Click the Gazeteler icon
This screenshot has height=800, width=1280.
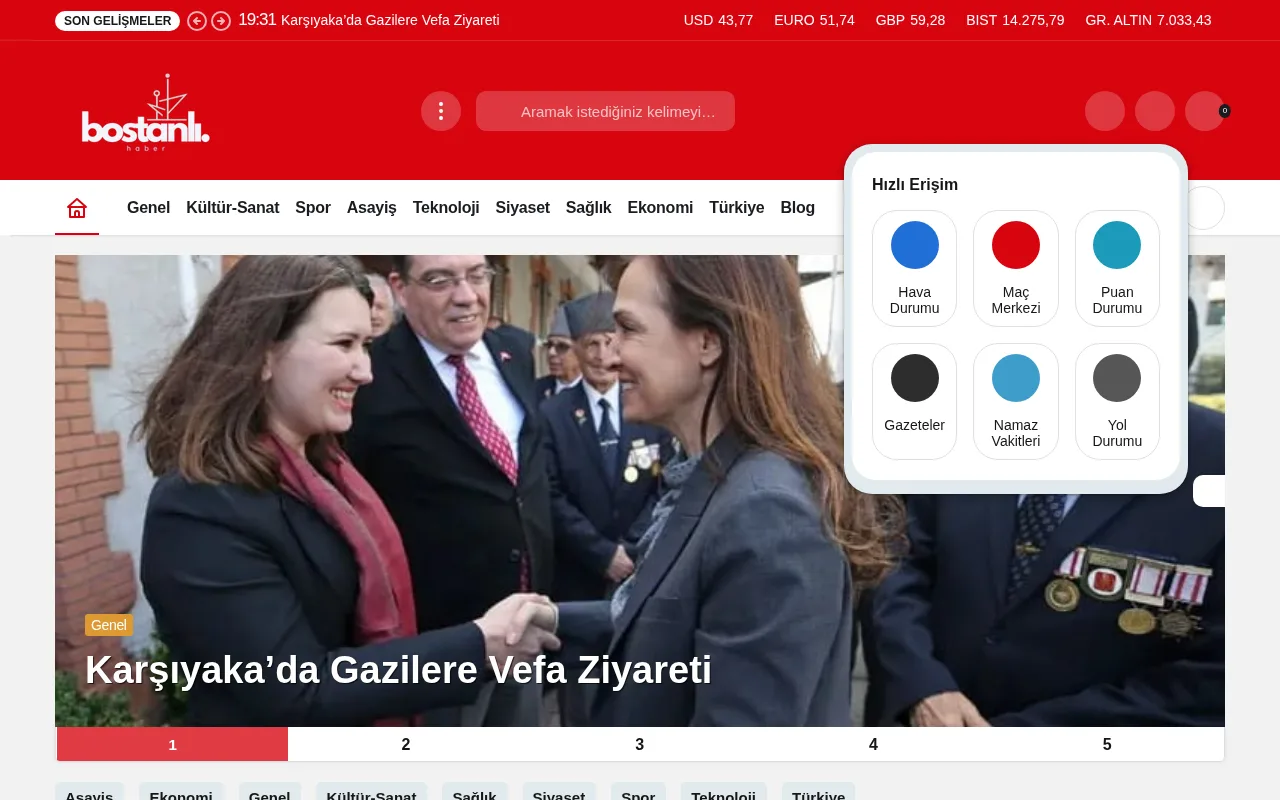click(914, 378)
